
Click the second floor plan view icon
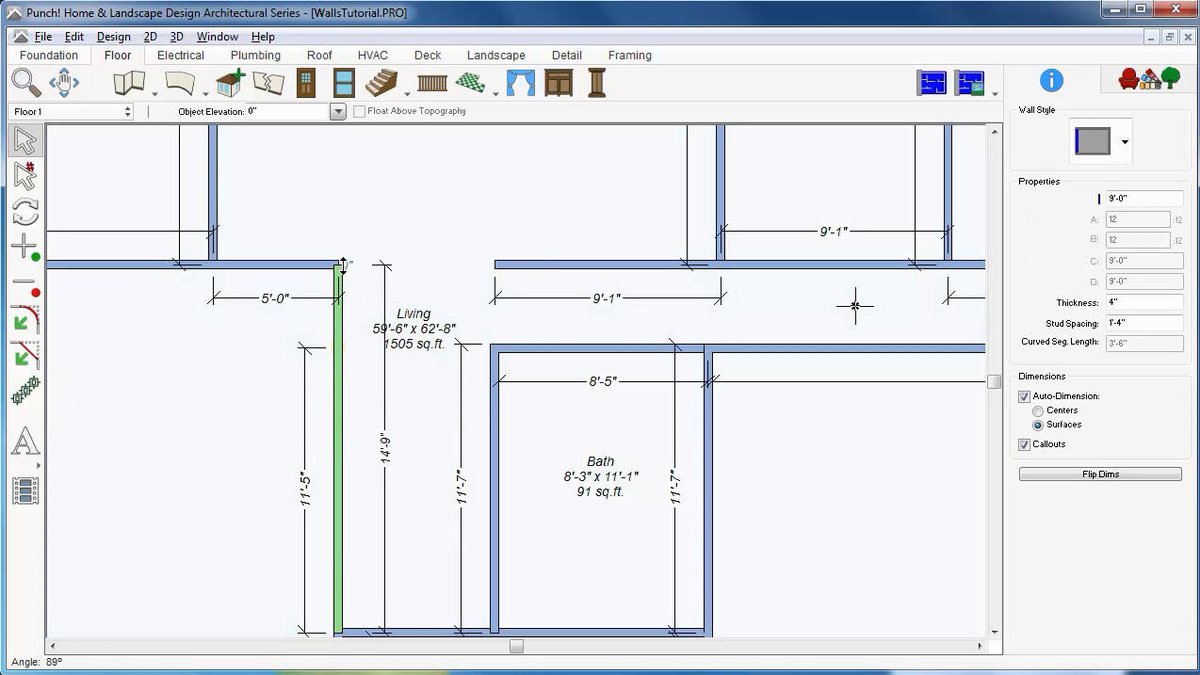coord(970,83)
